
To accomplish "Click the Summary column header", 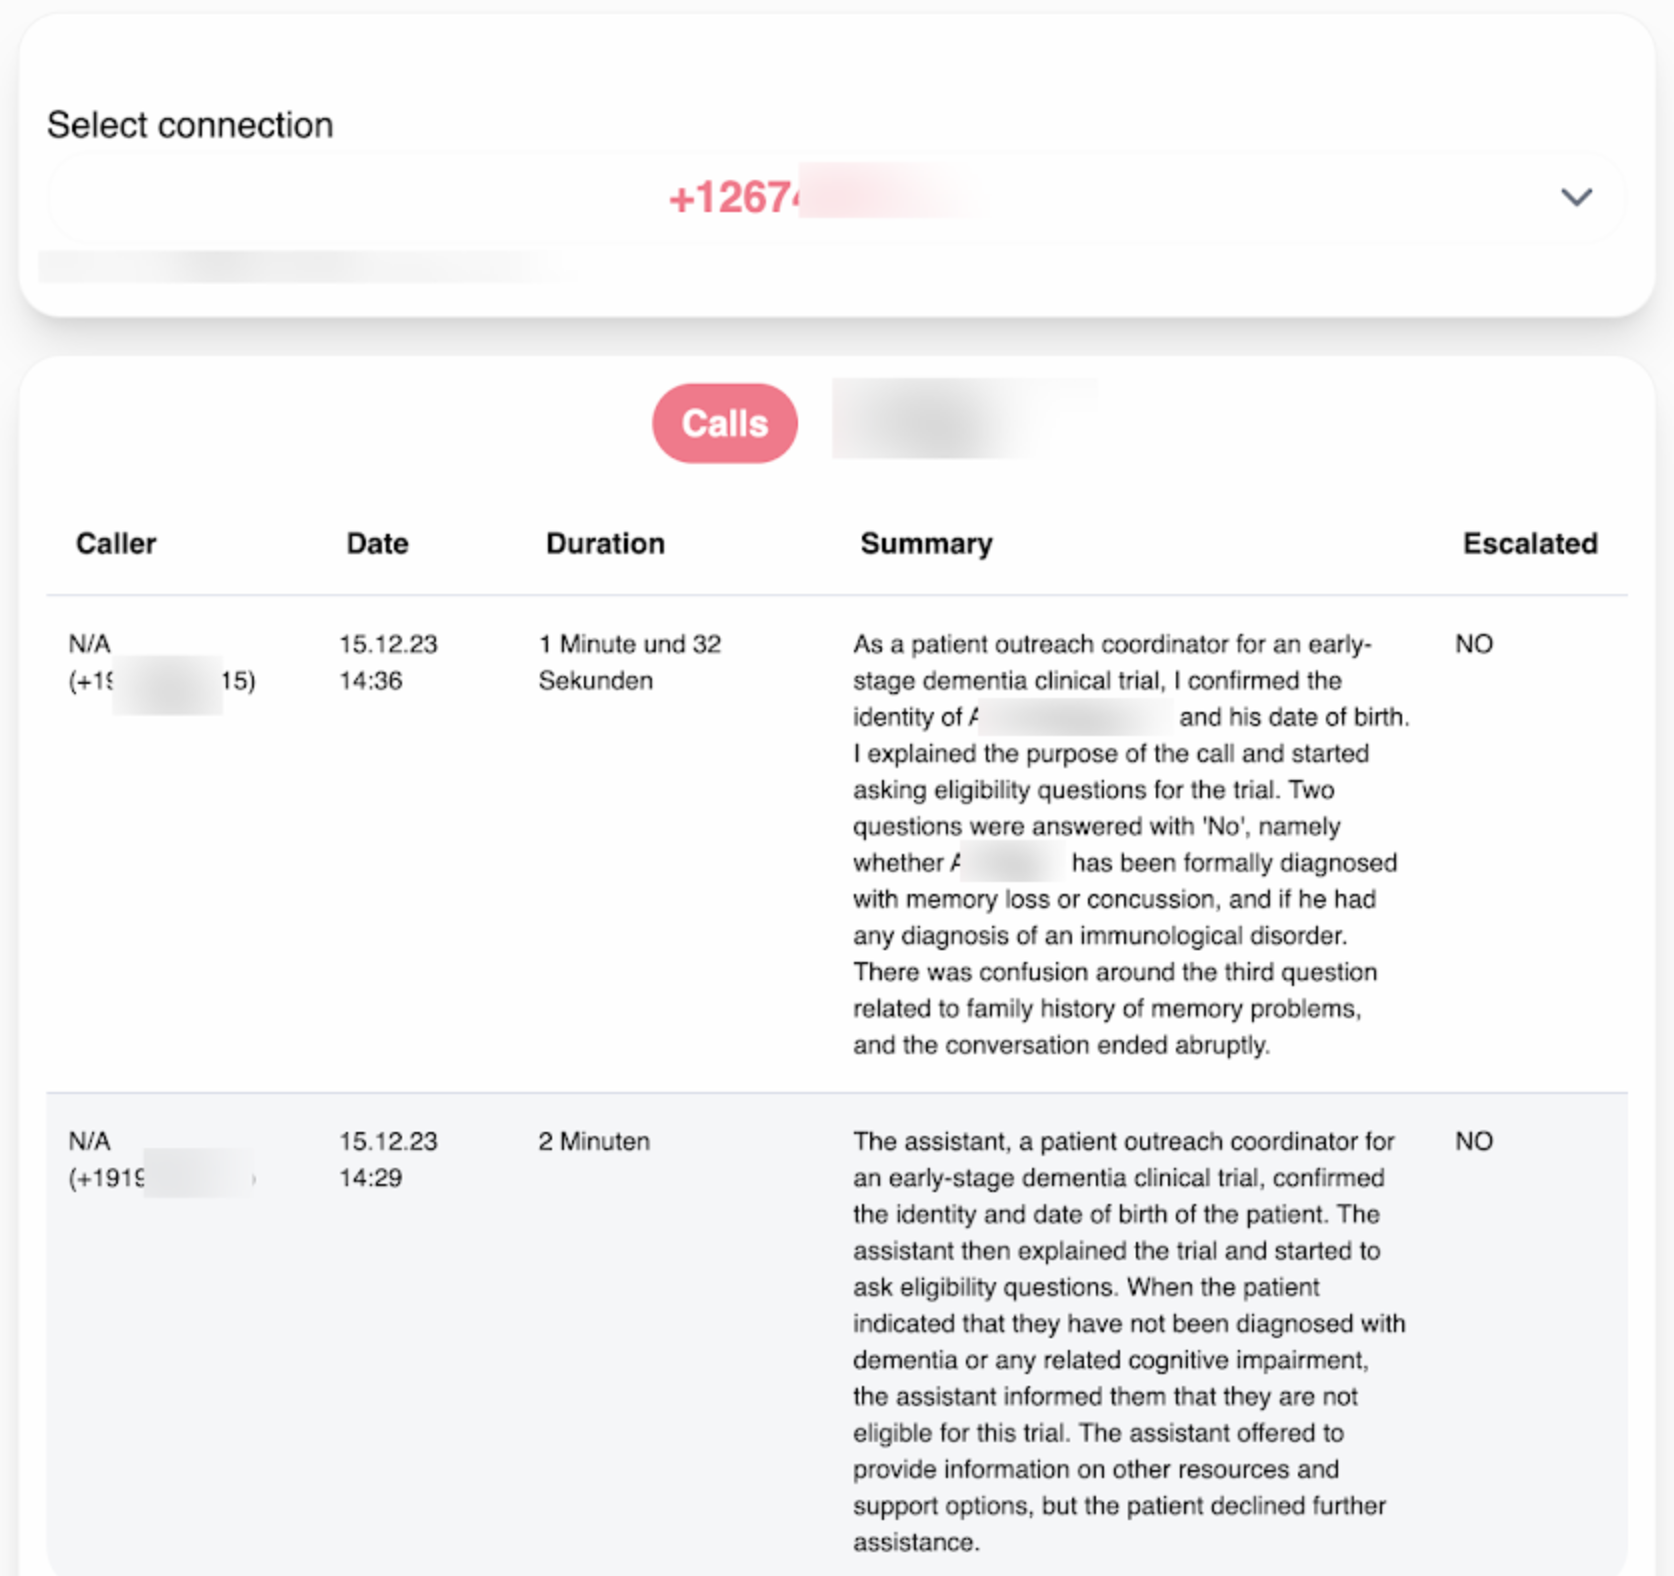I will point(926,543).
